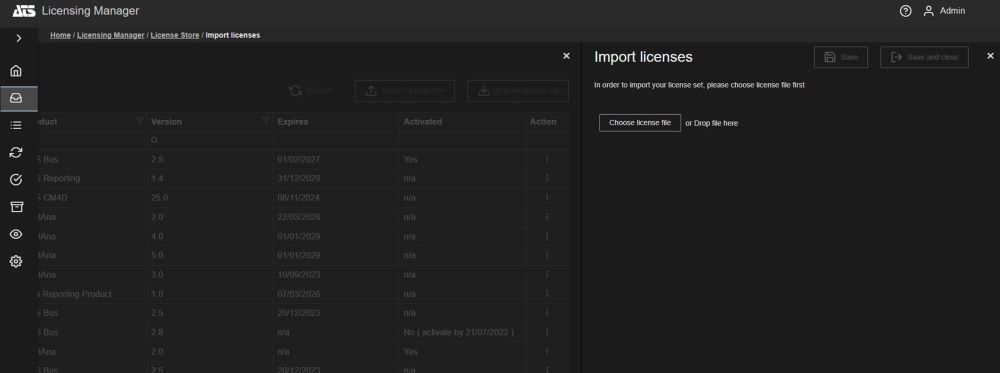
Task: Open action menu for the 01/02/2027 row
Action: coord(547,159)
